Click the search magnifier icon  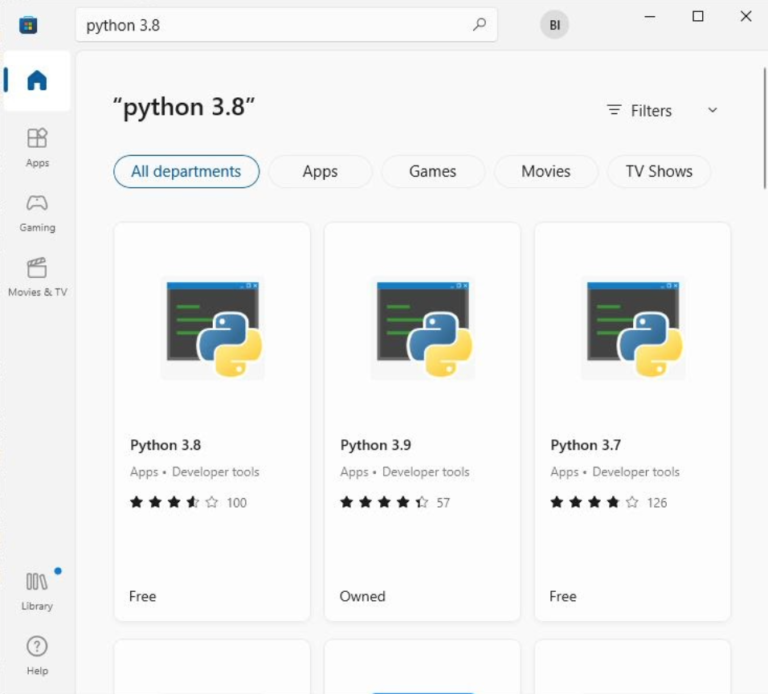point(480,25)
